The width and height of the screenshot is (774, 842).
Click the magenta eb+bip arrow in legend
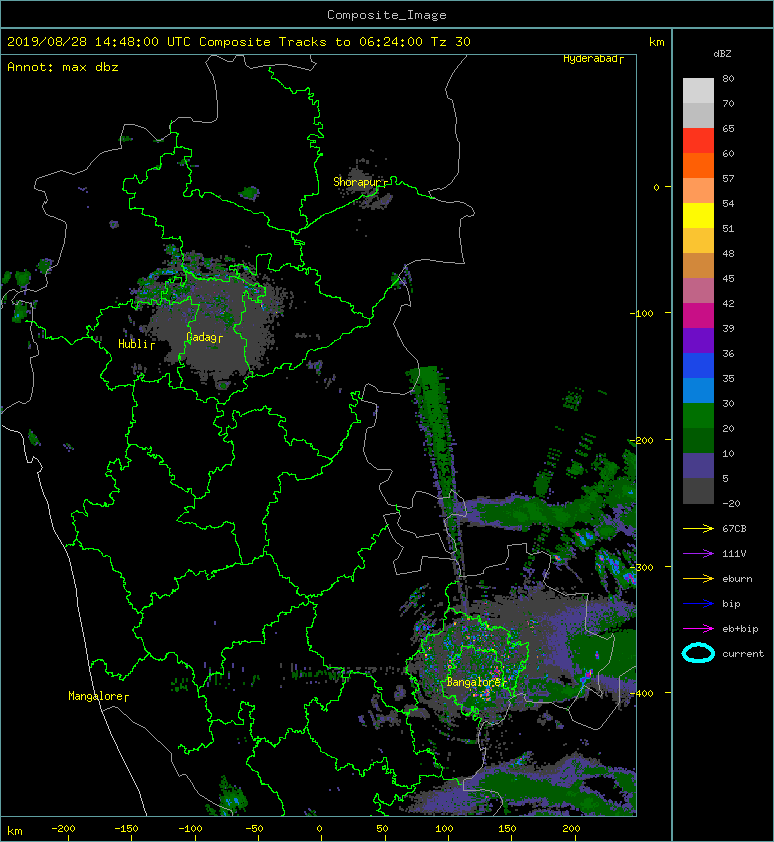coord(698,629)
